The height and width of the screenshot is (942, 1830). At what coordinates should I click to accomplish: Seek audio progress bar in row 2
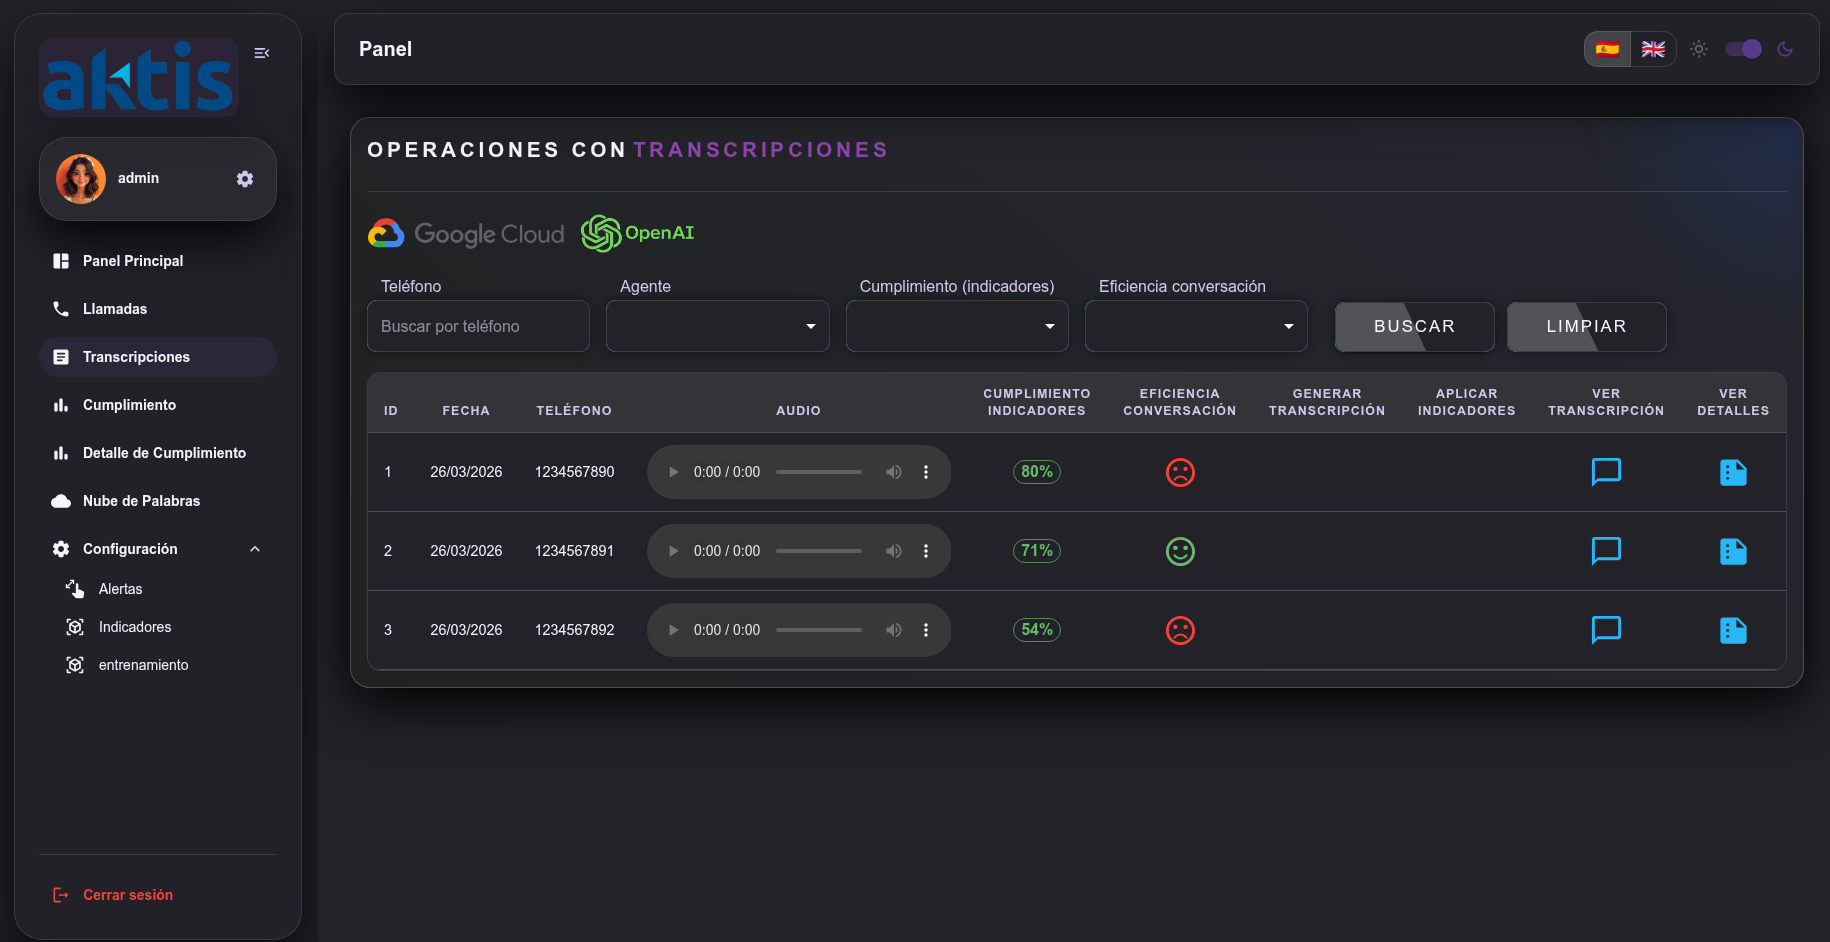(x=819, y=551)
